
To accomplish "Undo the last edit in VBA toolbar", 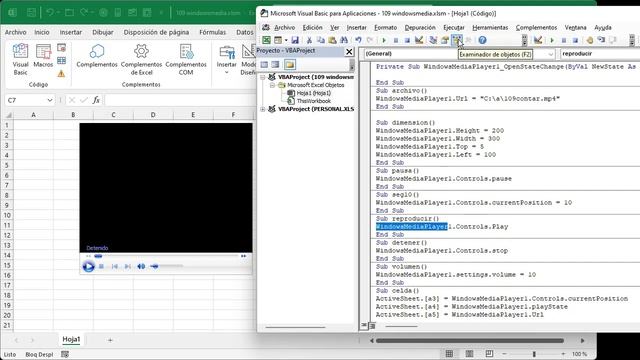I will coord(358,40).
